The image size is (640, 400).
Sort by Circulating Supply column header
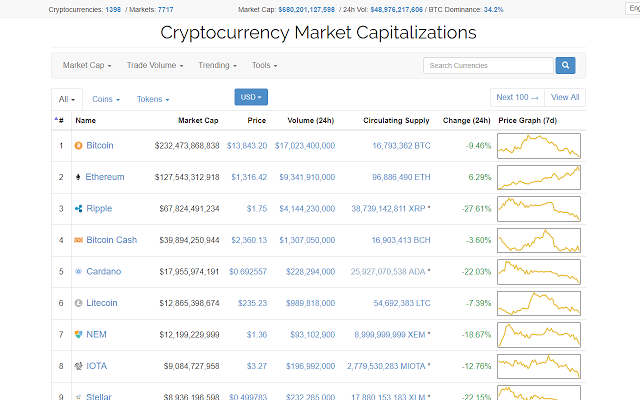coord(396,120)
